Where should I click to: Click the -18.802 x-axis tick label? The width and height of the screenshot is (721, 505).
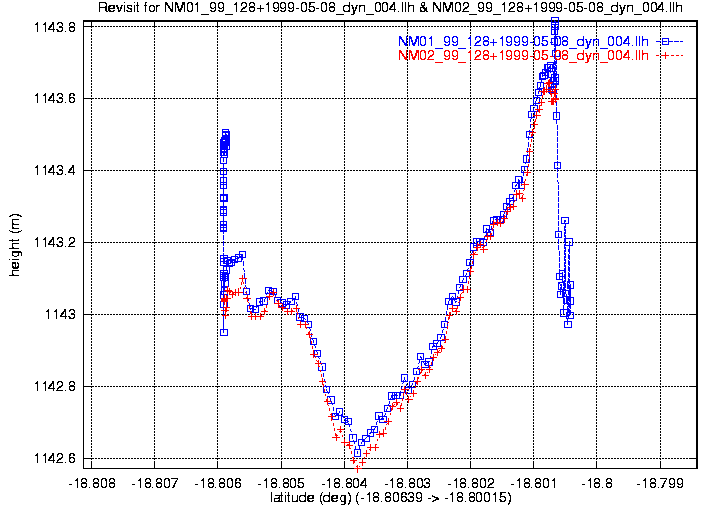coord(471,482)
